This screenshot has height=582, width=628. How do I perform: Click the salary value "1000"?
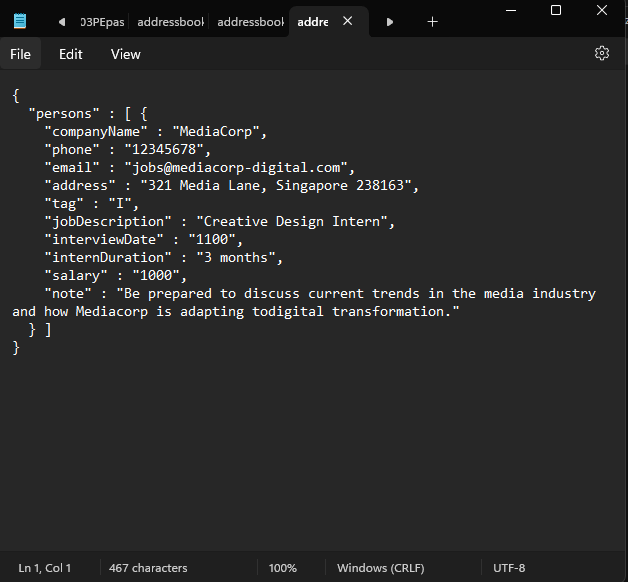click(156, 276)
